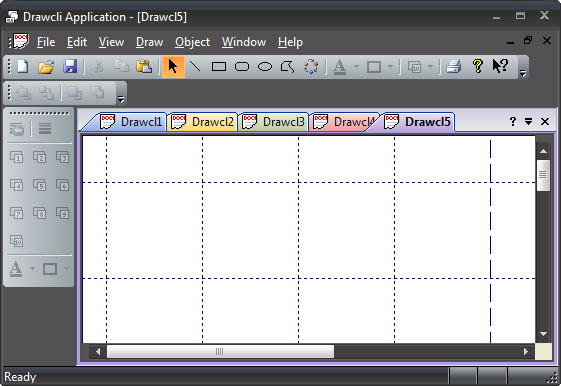Save the drawing with the floppy disk icon

tap(70, 67)
